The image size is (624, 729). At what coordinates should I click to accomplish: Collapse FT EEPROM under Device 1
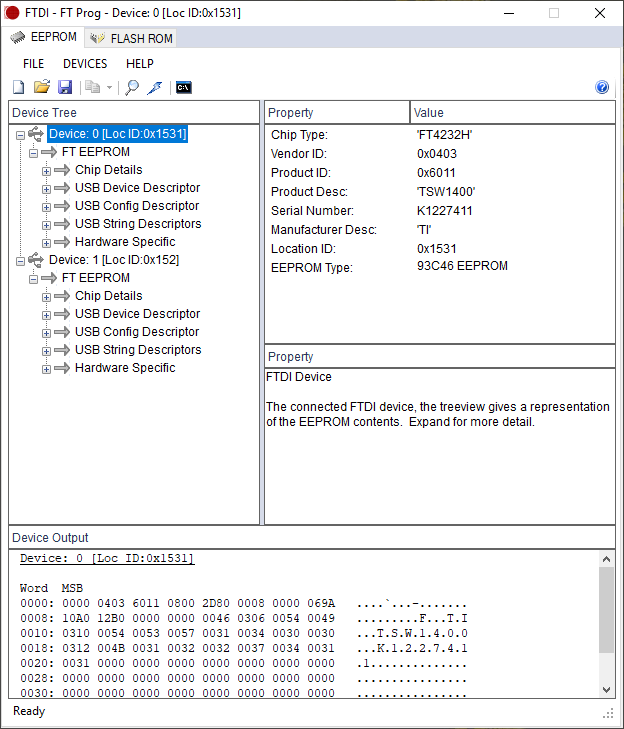click(33, 279)
